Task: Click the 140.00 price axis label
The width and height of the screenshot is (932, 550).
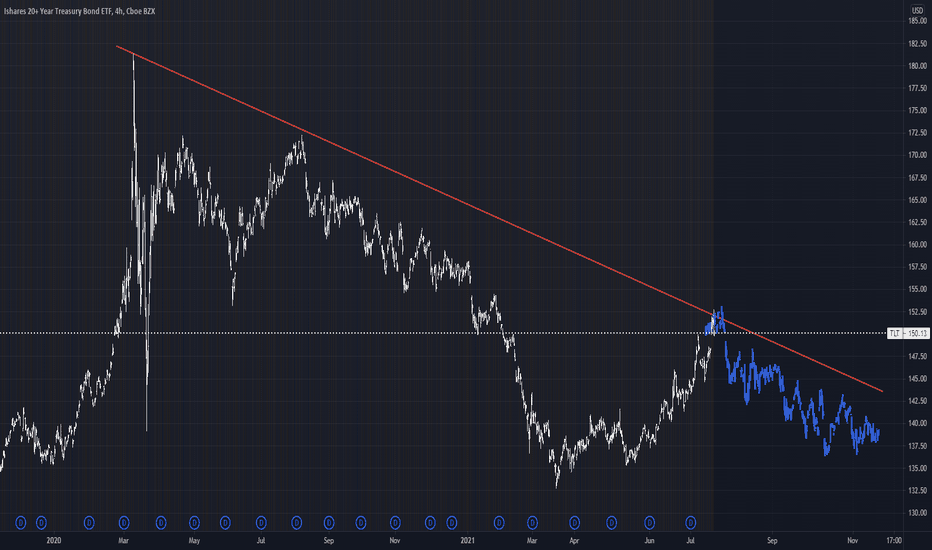Action: pos(917,423)
